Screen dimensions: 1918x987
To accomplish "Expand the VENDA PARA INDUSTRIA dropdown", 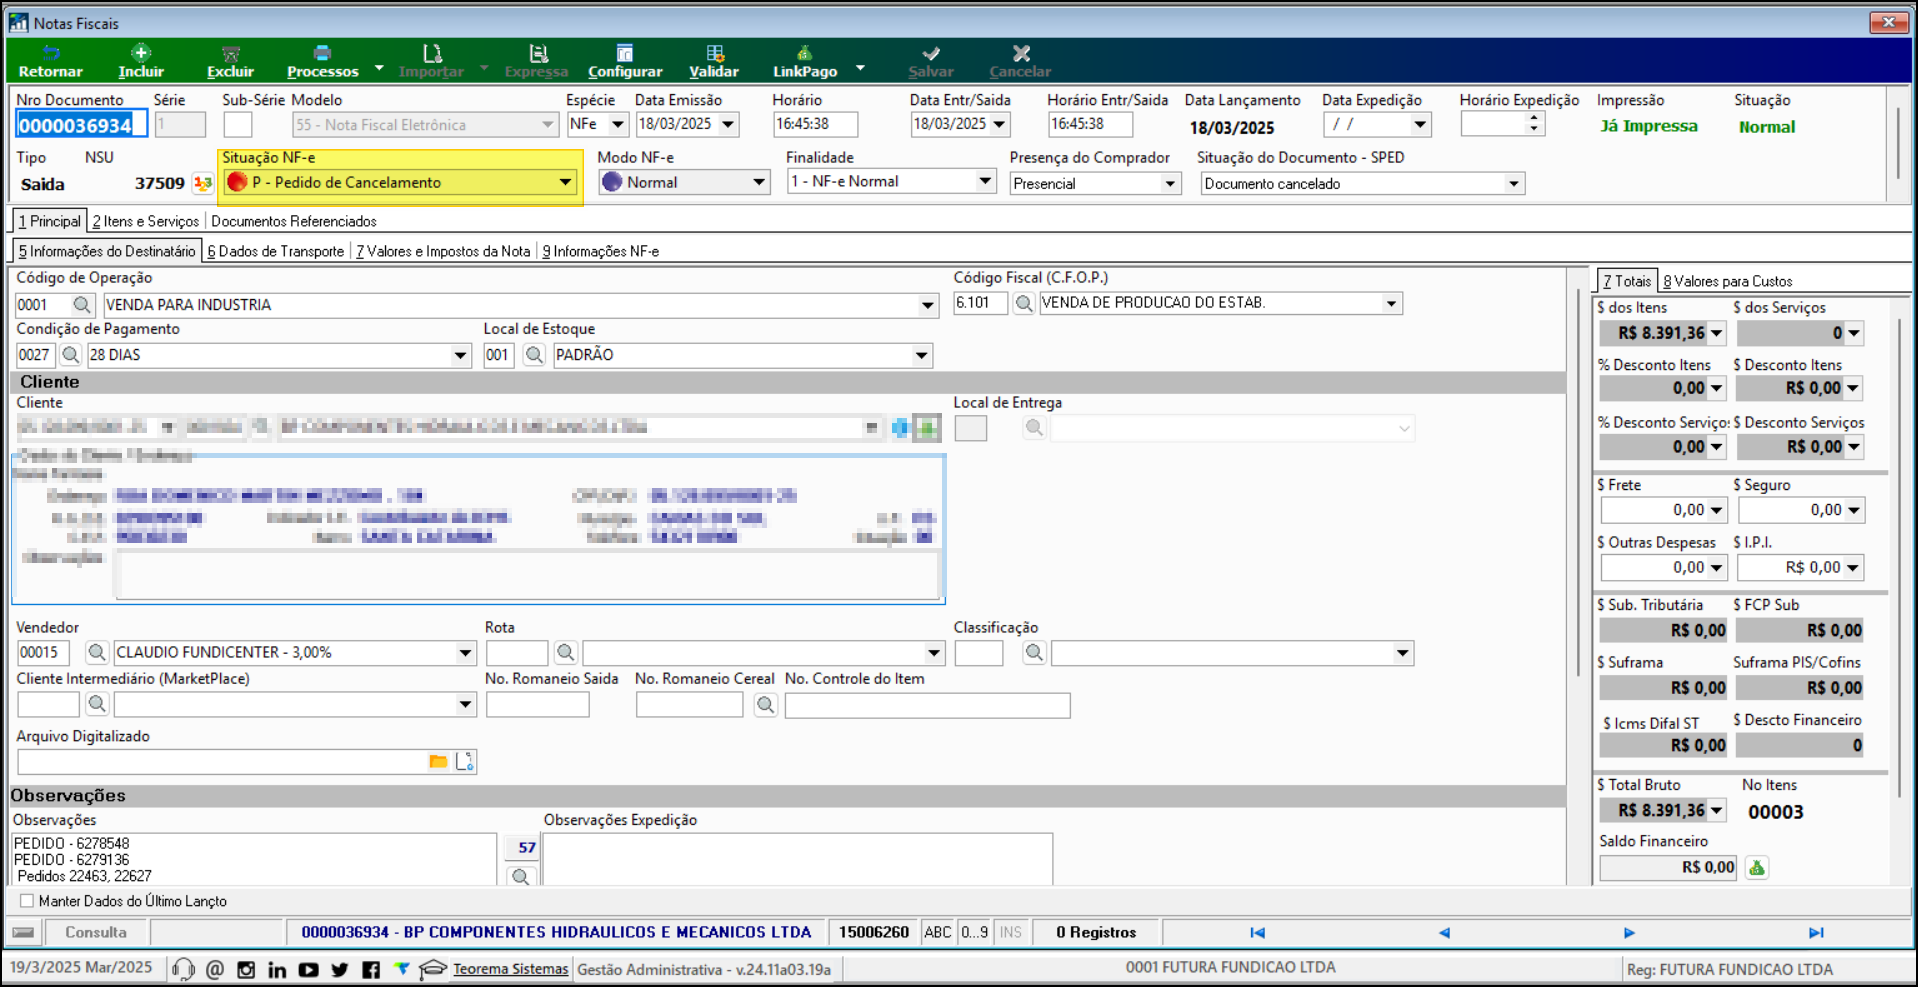I will pyautogui.click(x=927, y=305).
